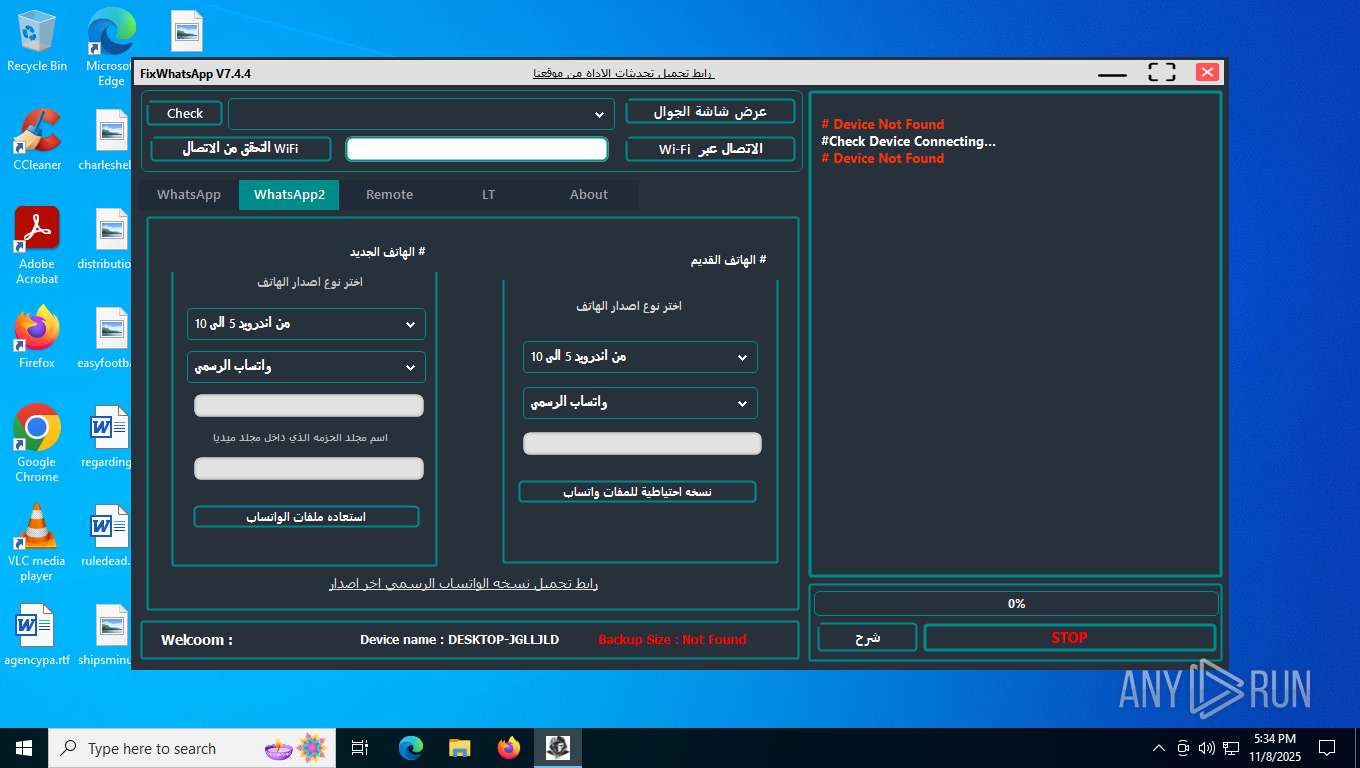1360x768 pixels.
Task: Open the Remote tab
Action: pos(389,195)
